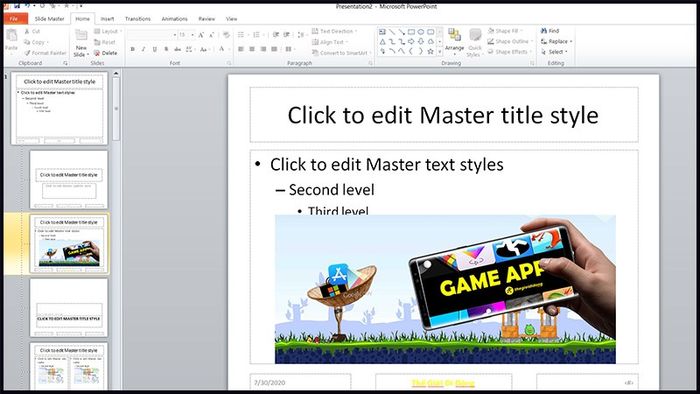Select the top Slide Master thumbnail

(x=60, y=108)
